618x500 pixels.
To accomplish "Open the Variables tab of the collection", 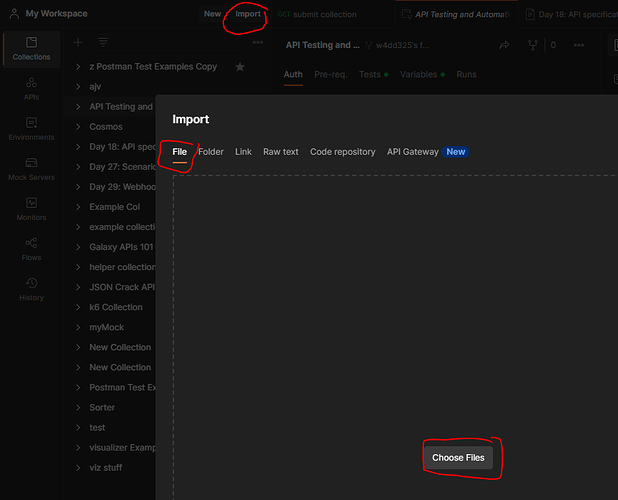I will (x=422, y=74).
